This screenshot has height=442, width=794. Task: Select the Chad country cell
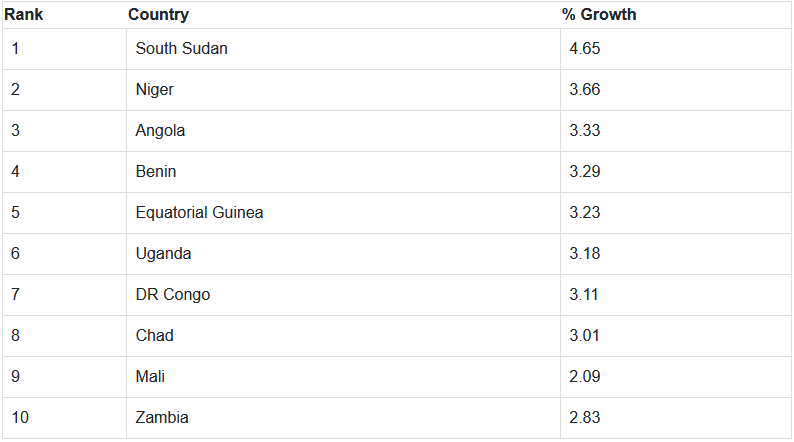point(154,336)
